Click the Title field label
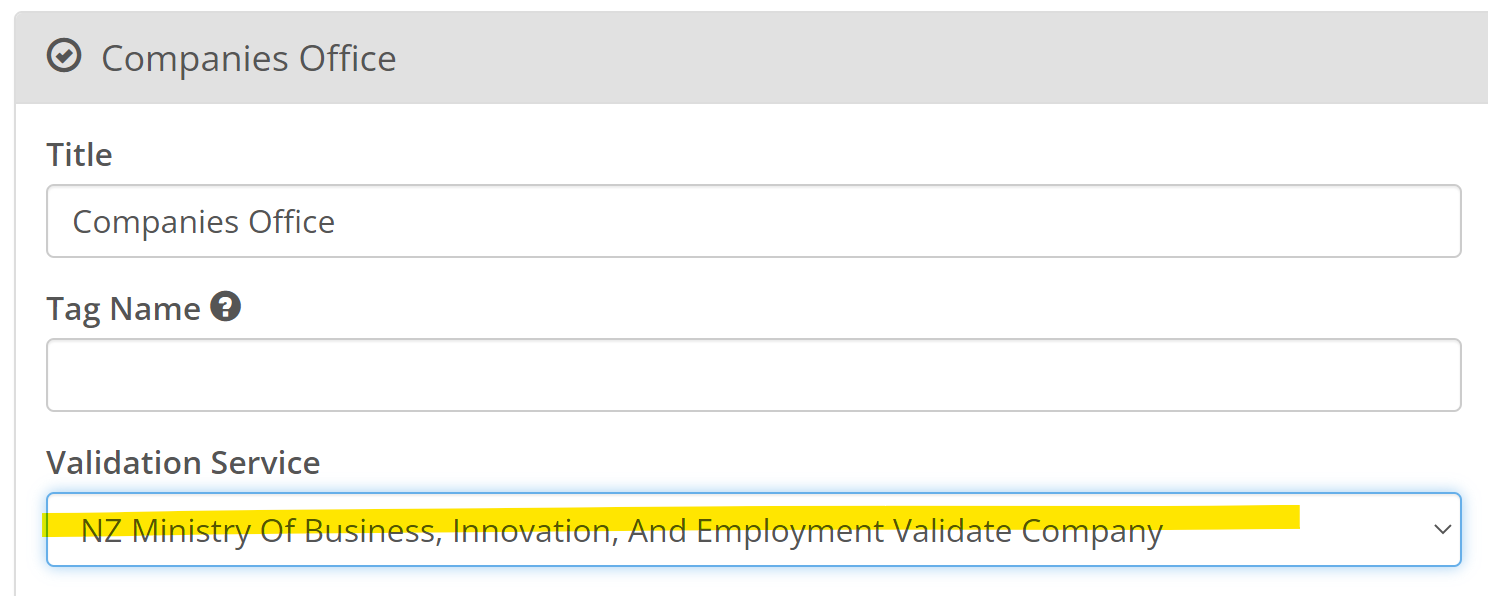The image size is (1488, 596). point(79,155)
